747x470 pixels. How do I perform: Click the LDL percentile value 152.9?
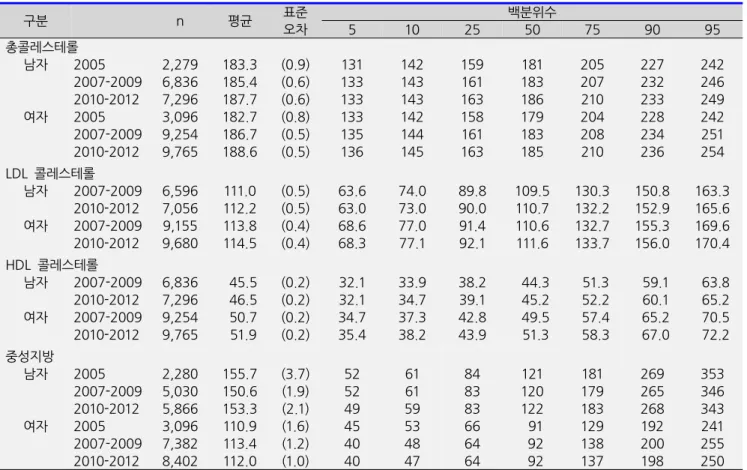pyautogui.click(x=652, y=209)
